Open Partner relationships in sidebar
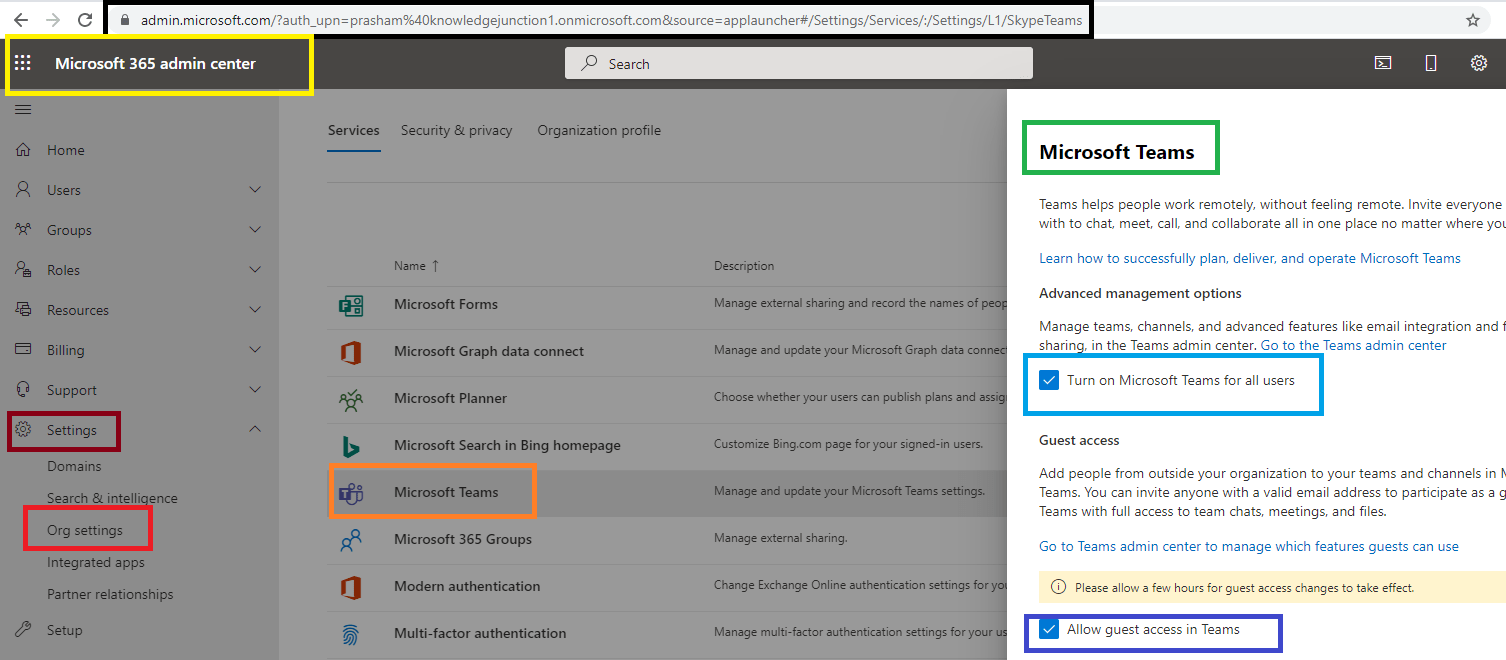Image resolution: width=1506 pixels, height=660 pixels. pyautogui.click(x=110, y=594)
